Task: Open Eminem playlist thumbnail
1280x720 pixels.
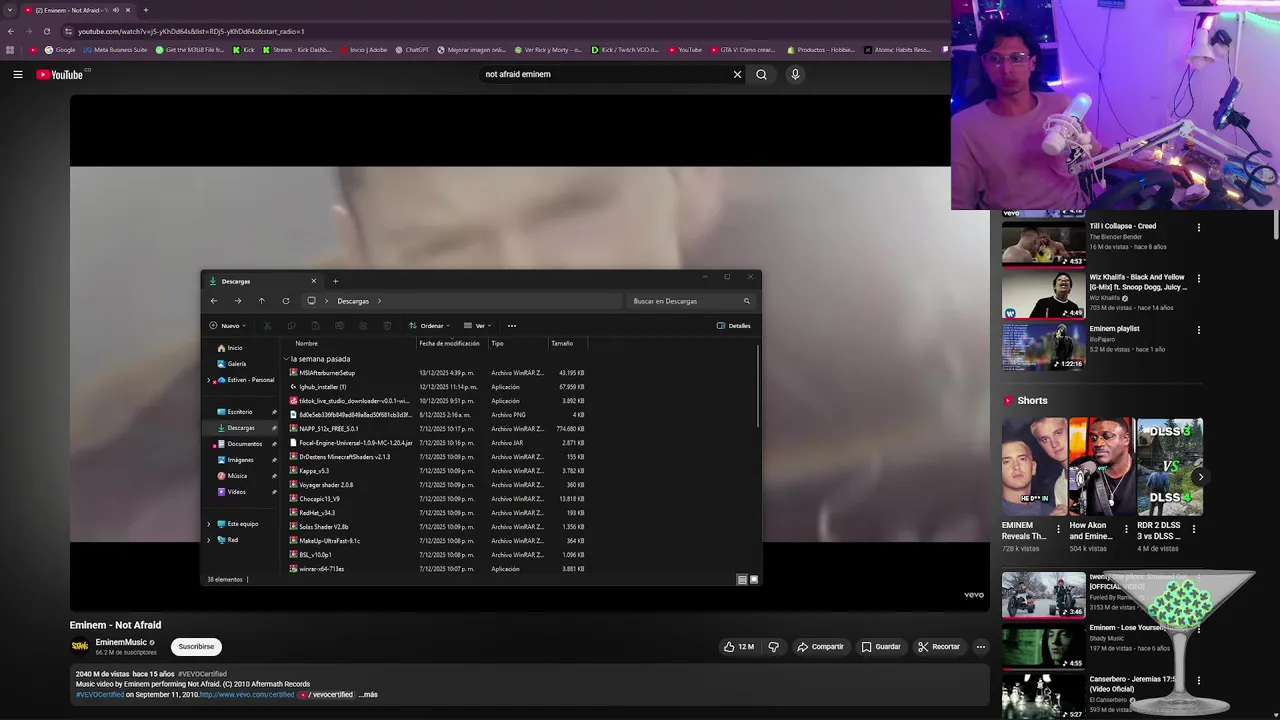Action: click(x=1043, y=346)
